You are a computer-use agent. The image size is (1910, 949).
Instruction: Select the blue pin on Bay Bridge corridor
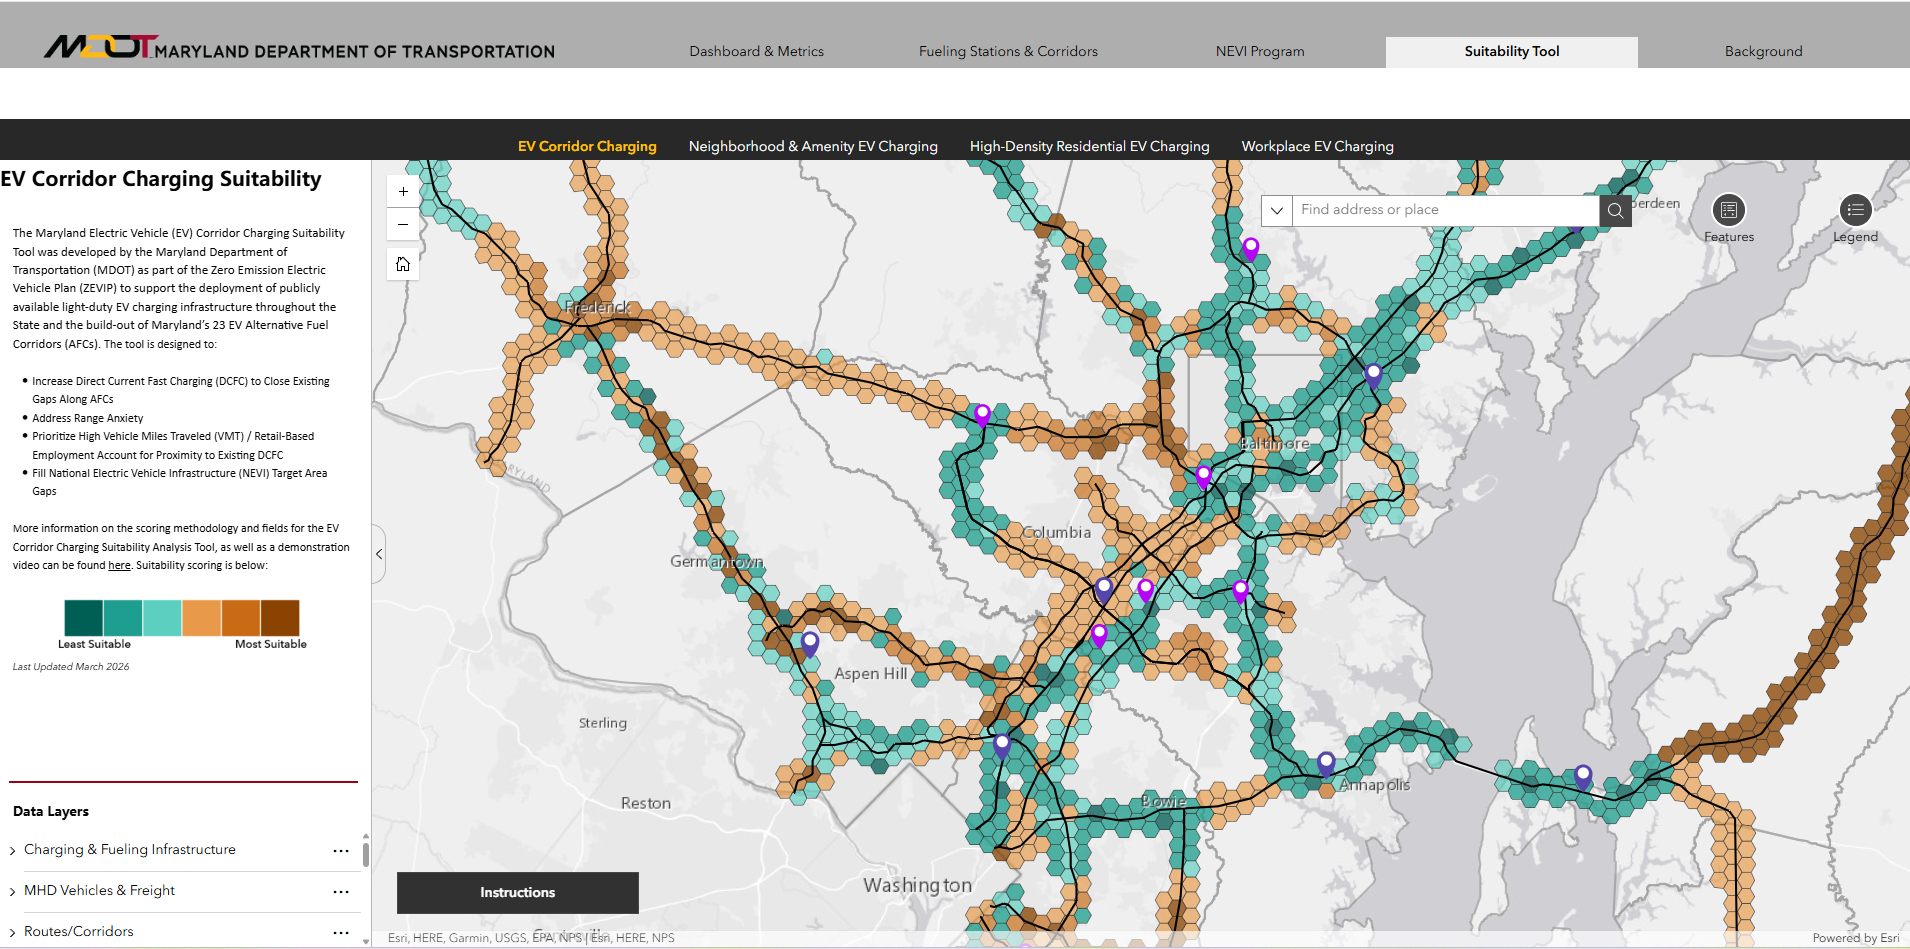1583,777
